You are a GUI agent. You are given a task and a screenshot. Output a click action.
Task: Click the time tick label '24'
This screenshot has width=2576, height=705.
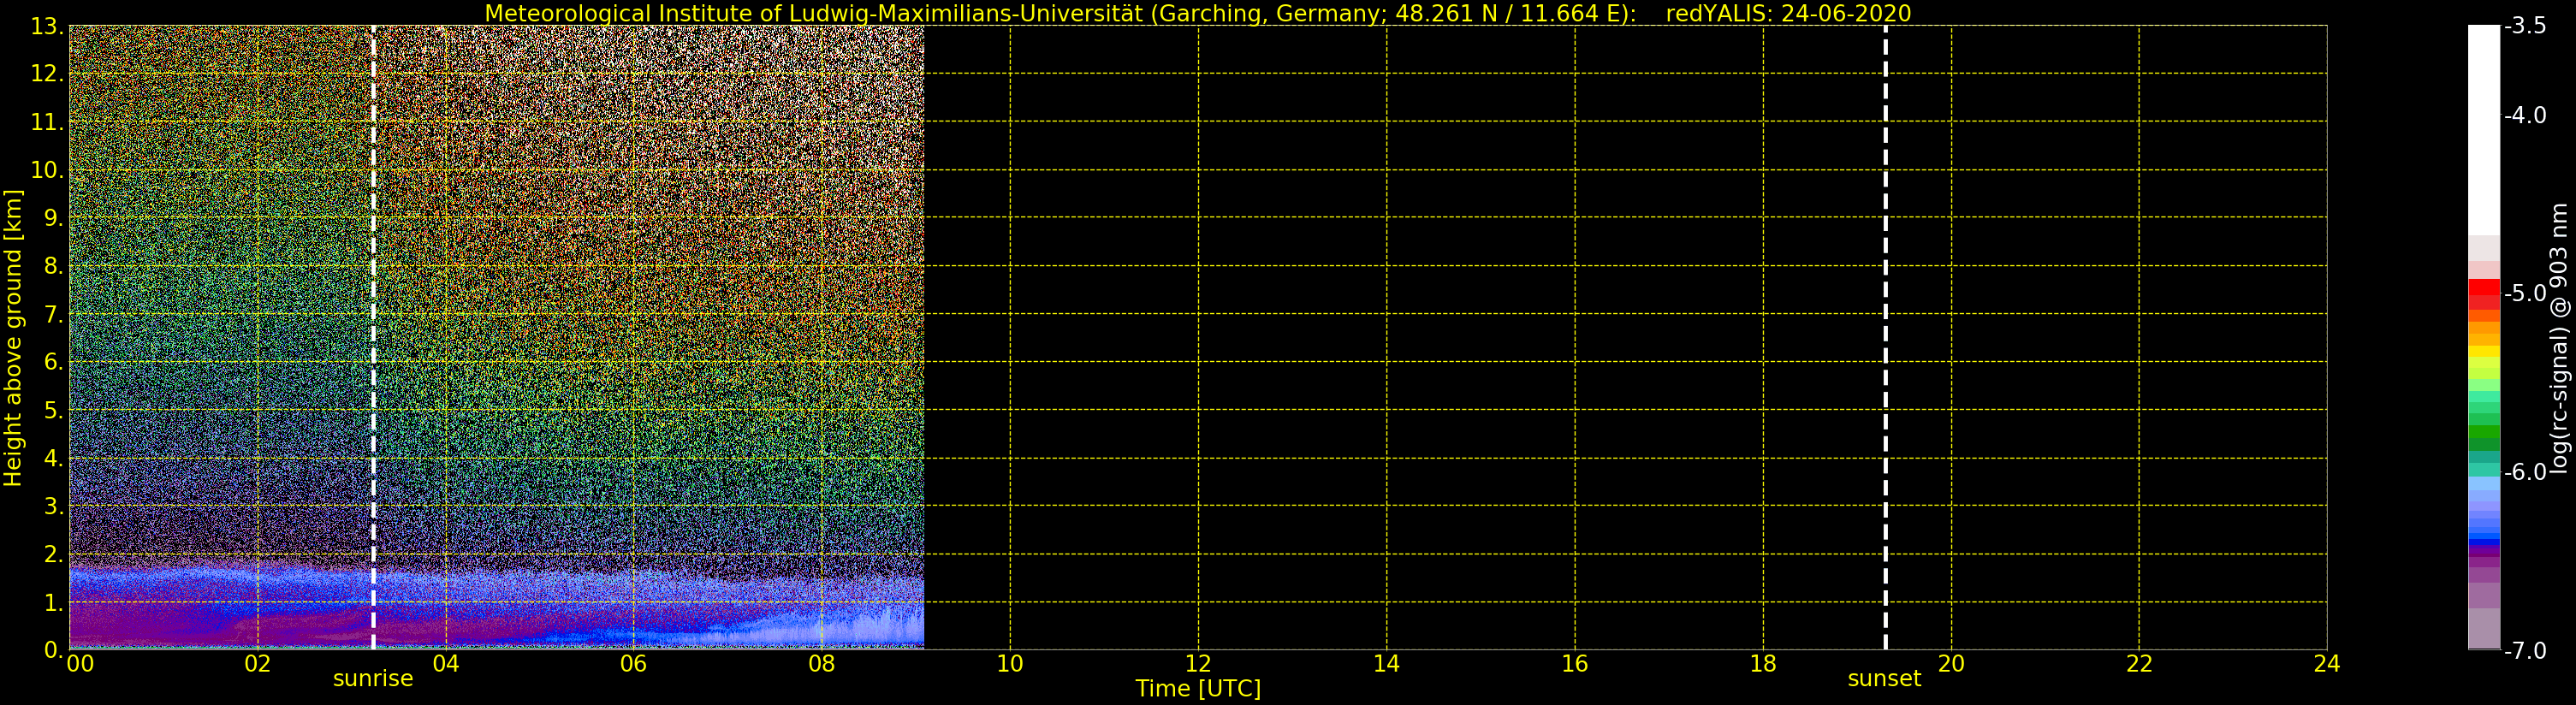tap(2327, 664)
